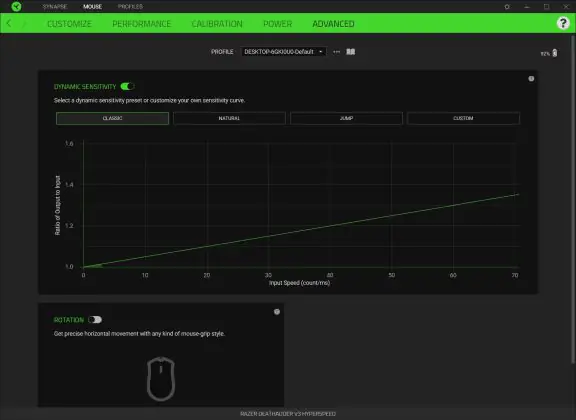Open Dynamic Sensitivity info tooltip icon
Screen dimensions: 576x420
click(x=531, y=79)
